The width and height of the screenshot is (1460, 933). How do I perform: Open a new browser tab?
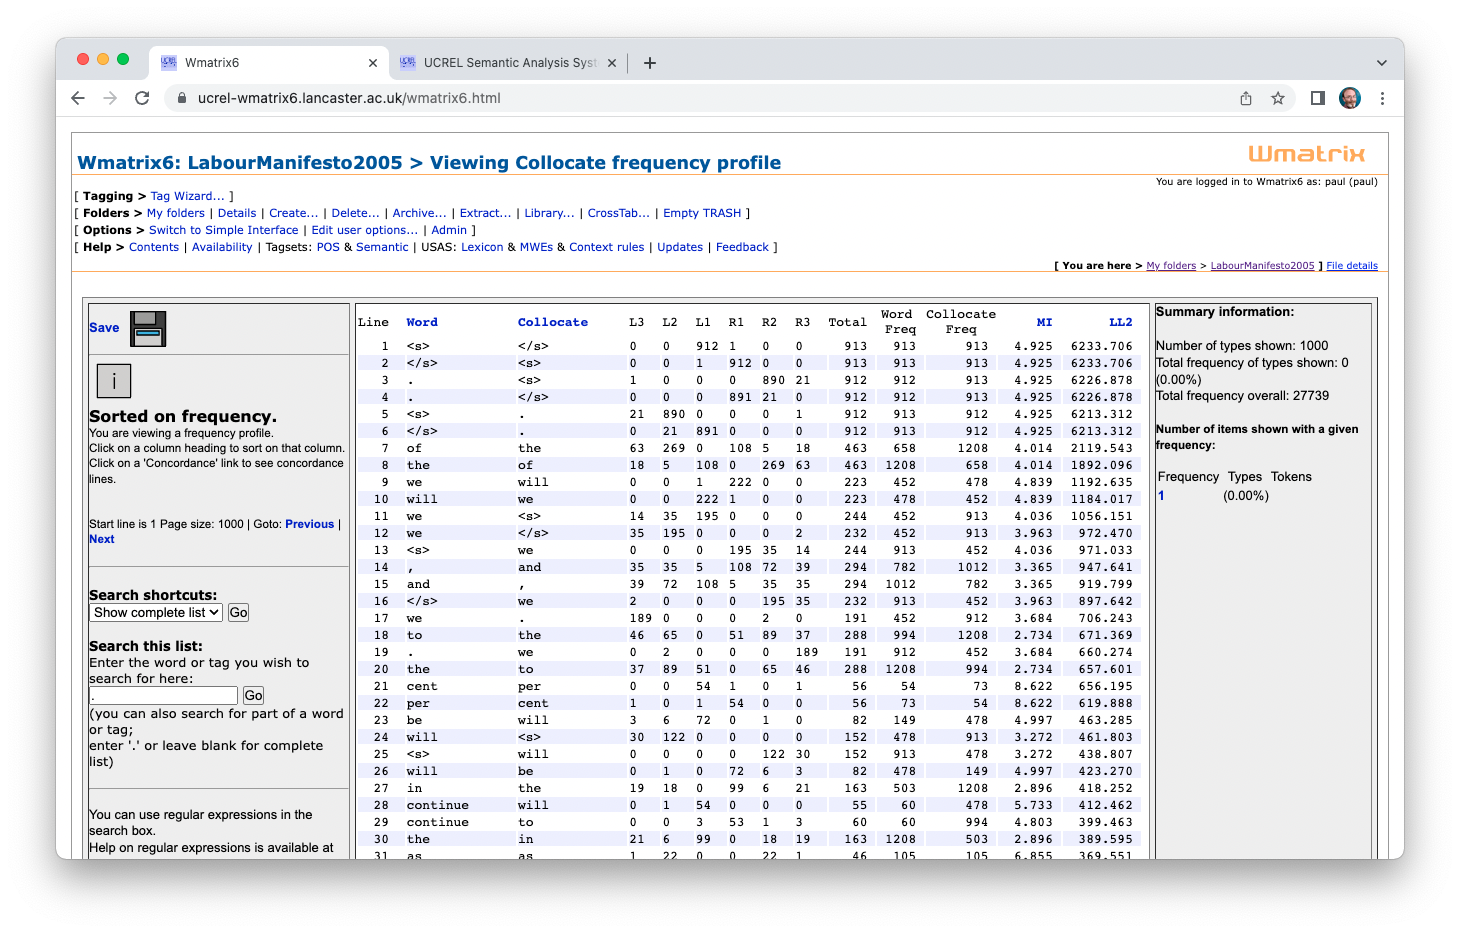click(650, 63)
